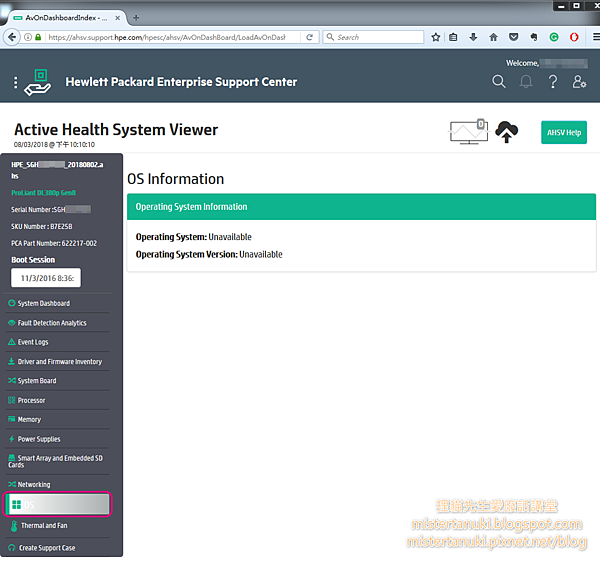Click the reload page icon in address bar

click(x=310, y=37)
